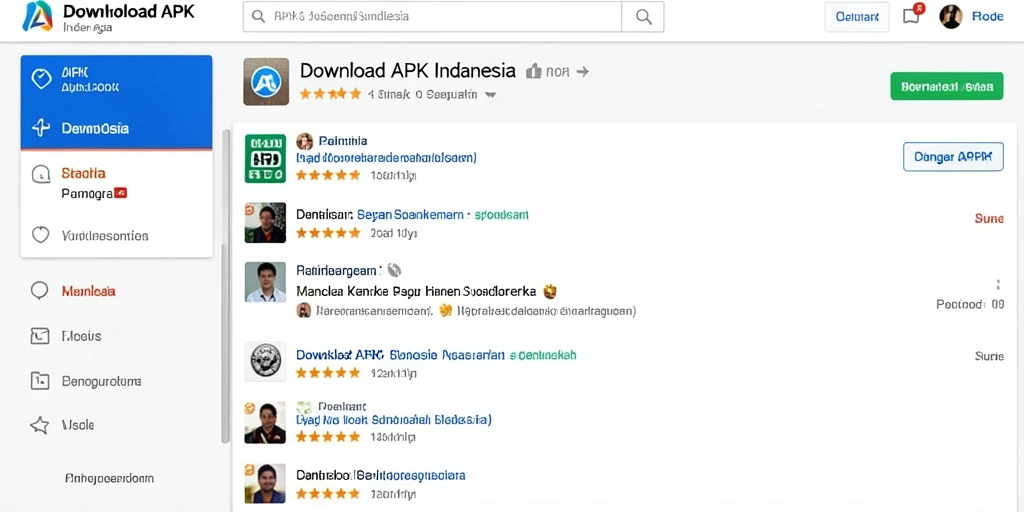This screenshot has width=1024, height=512.
Task: Click the arrow icon after the title
Action: tap(583, 72)
